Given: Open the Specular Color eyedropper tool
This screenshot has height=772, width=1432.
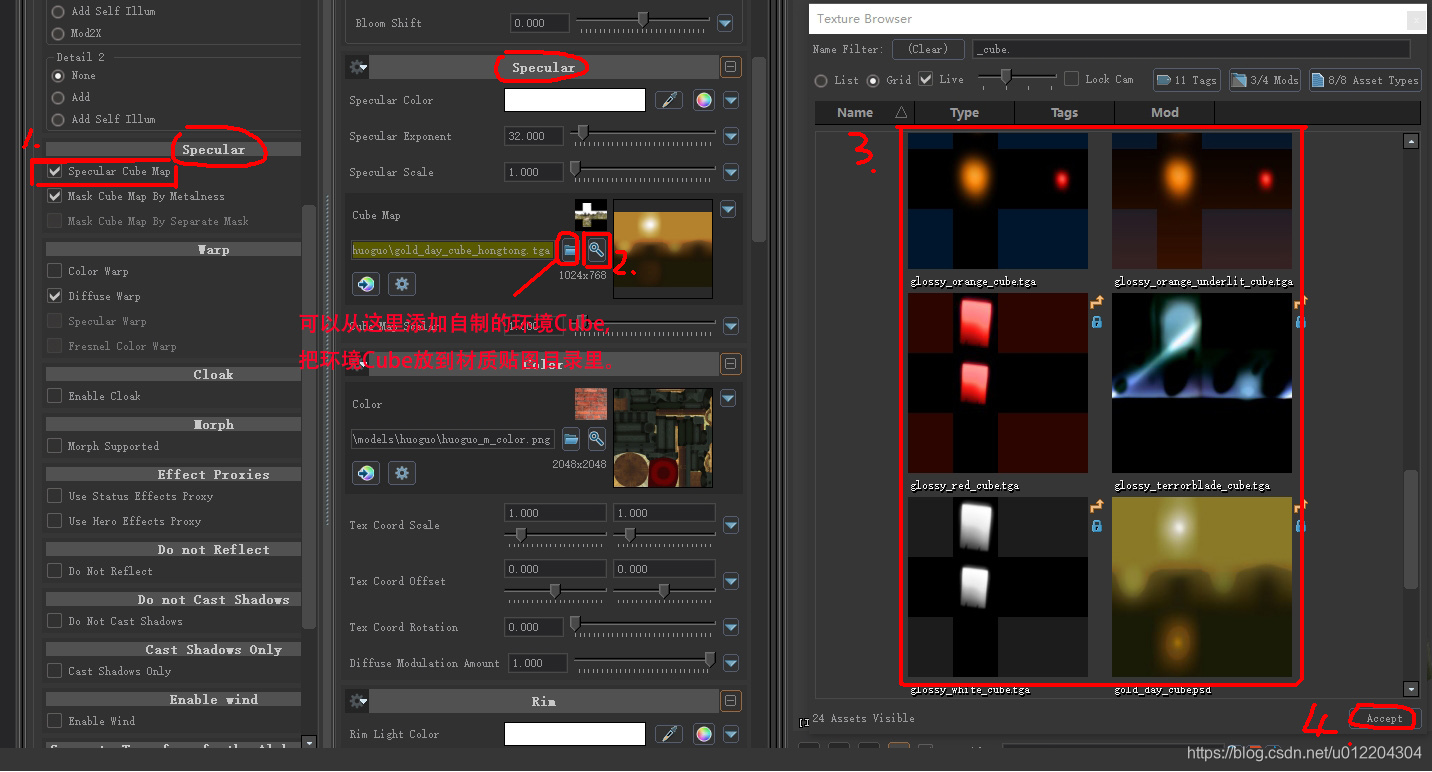Looking at the screenshot, I should pos(669,100).
